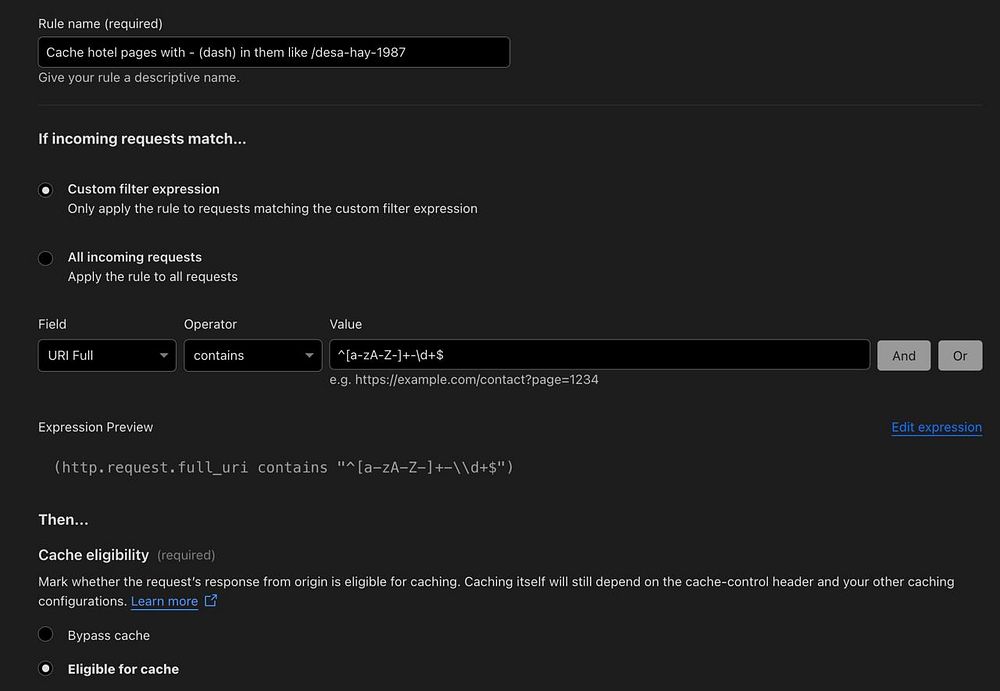
Task: Click the Expression Preview code text
Action: pyautogui.click(x=283, y=467)
